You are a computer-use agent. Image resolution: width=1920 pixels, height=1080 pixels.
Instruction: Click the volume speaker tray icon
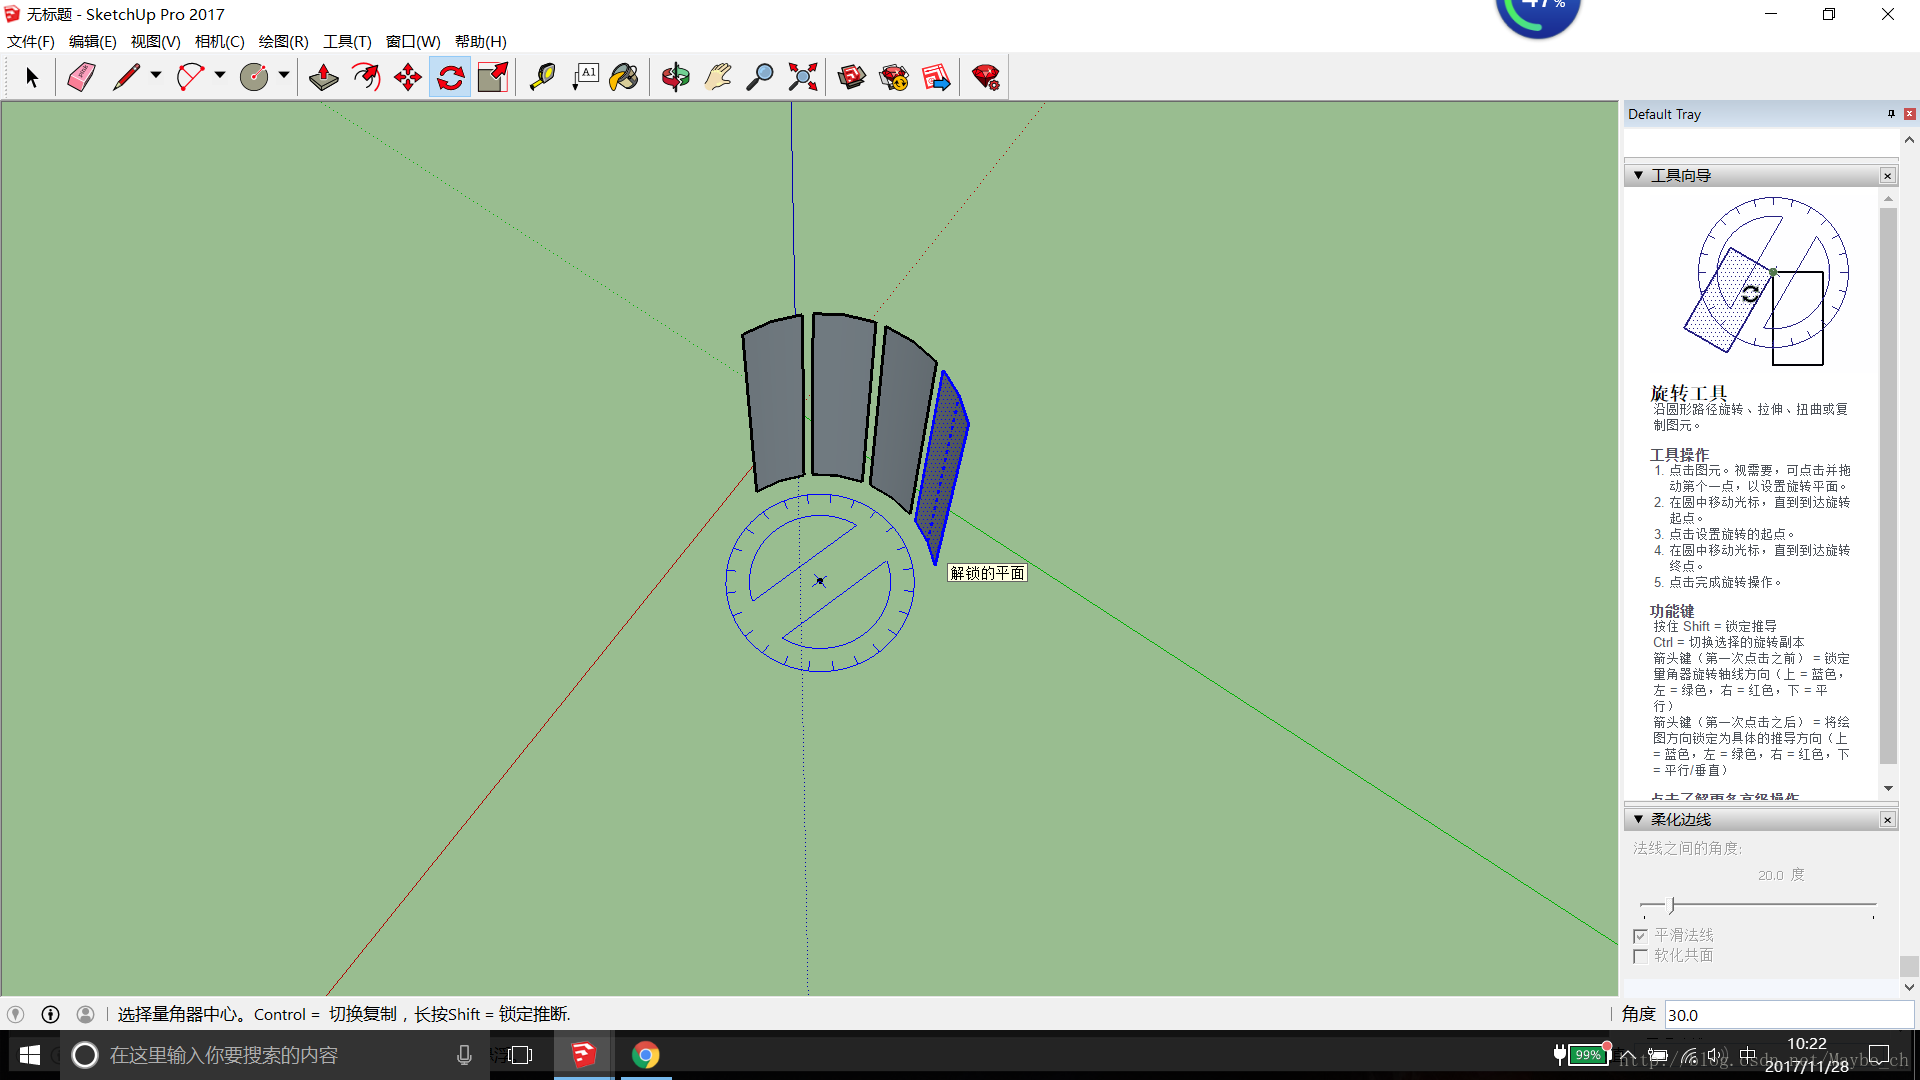click(1716, 1056)
